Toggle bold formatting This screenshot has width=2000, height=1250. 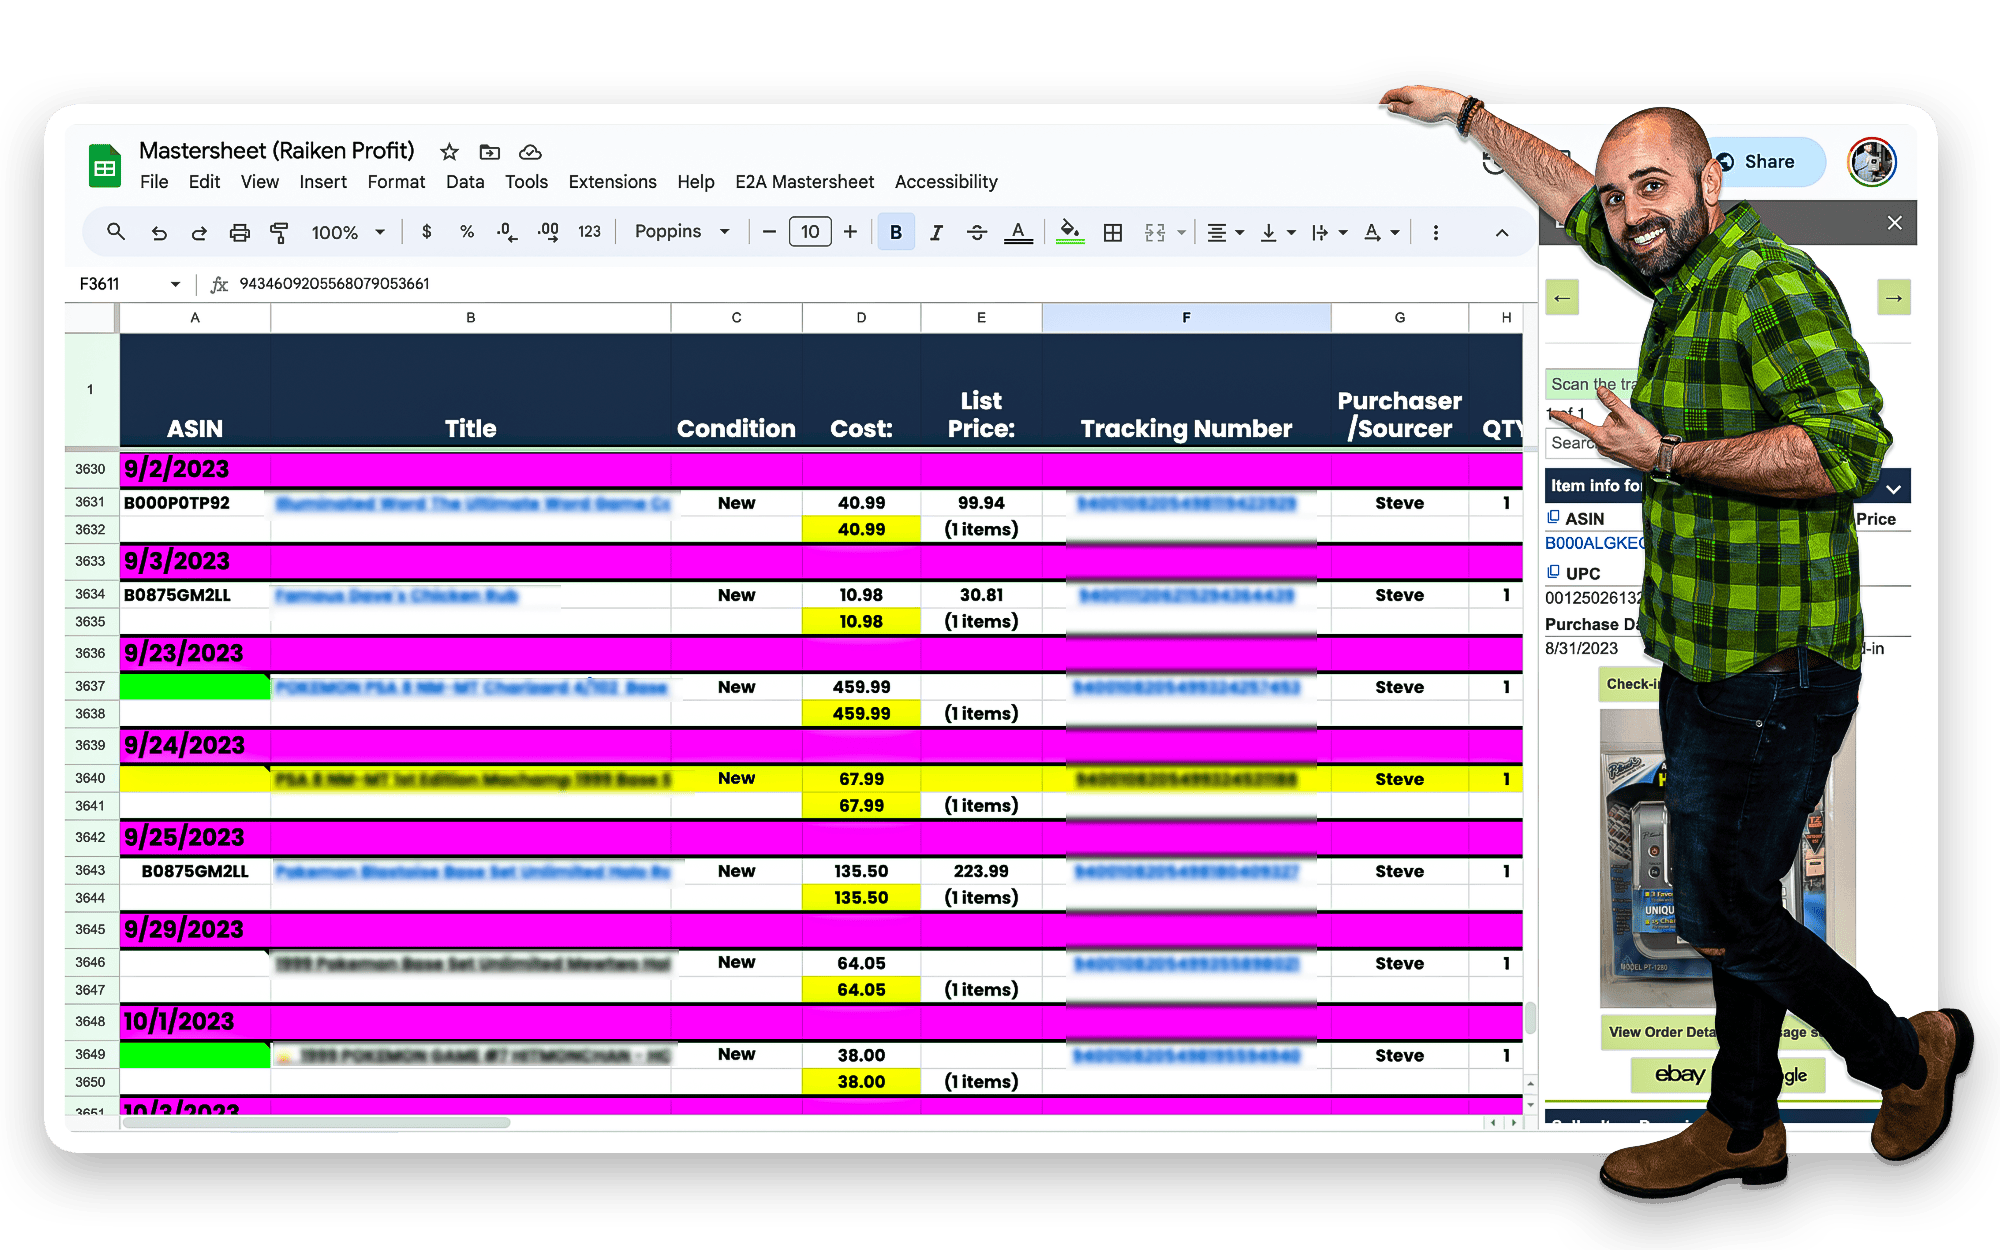pos(896,232)
